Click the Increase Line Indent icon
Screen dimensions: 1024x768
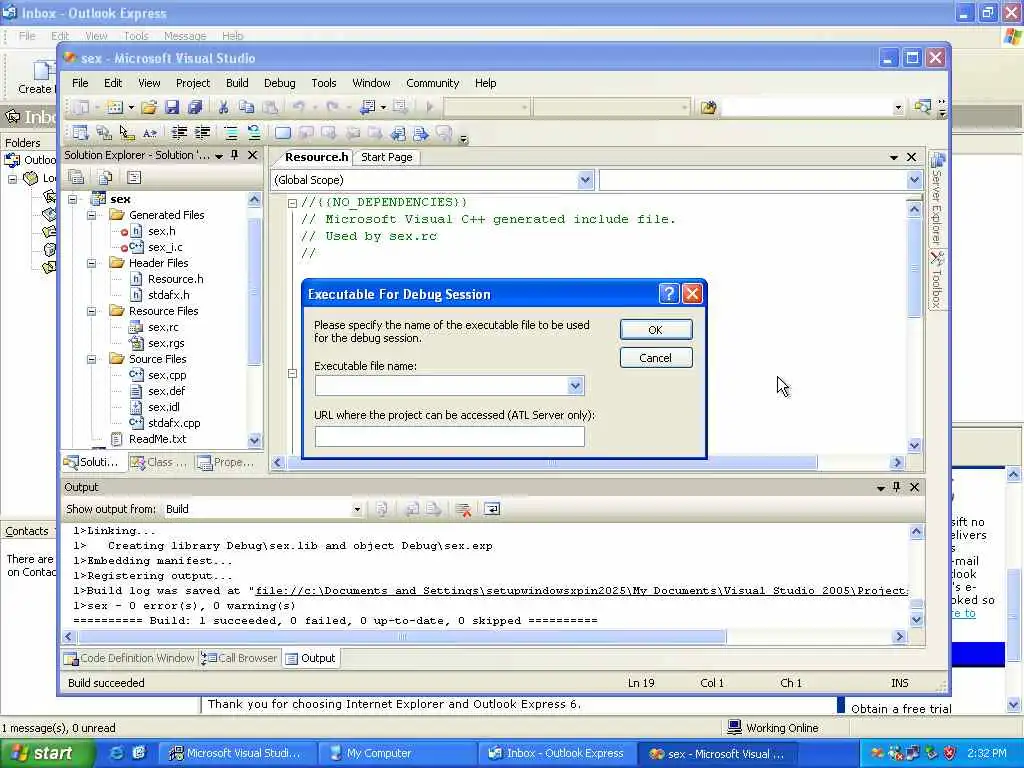click(x=202, y=133)
